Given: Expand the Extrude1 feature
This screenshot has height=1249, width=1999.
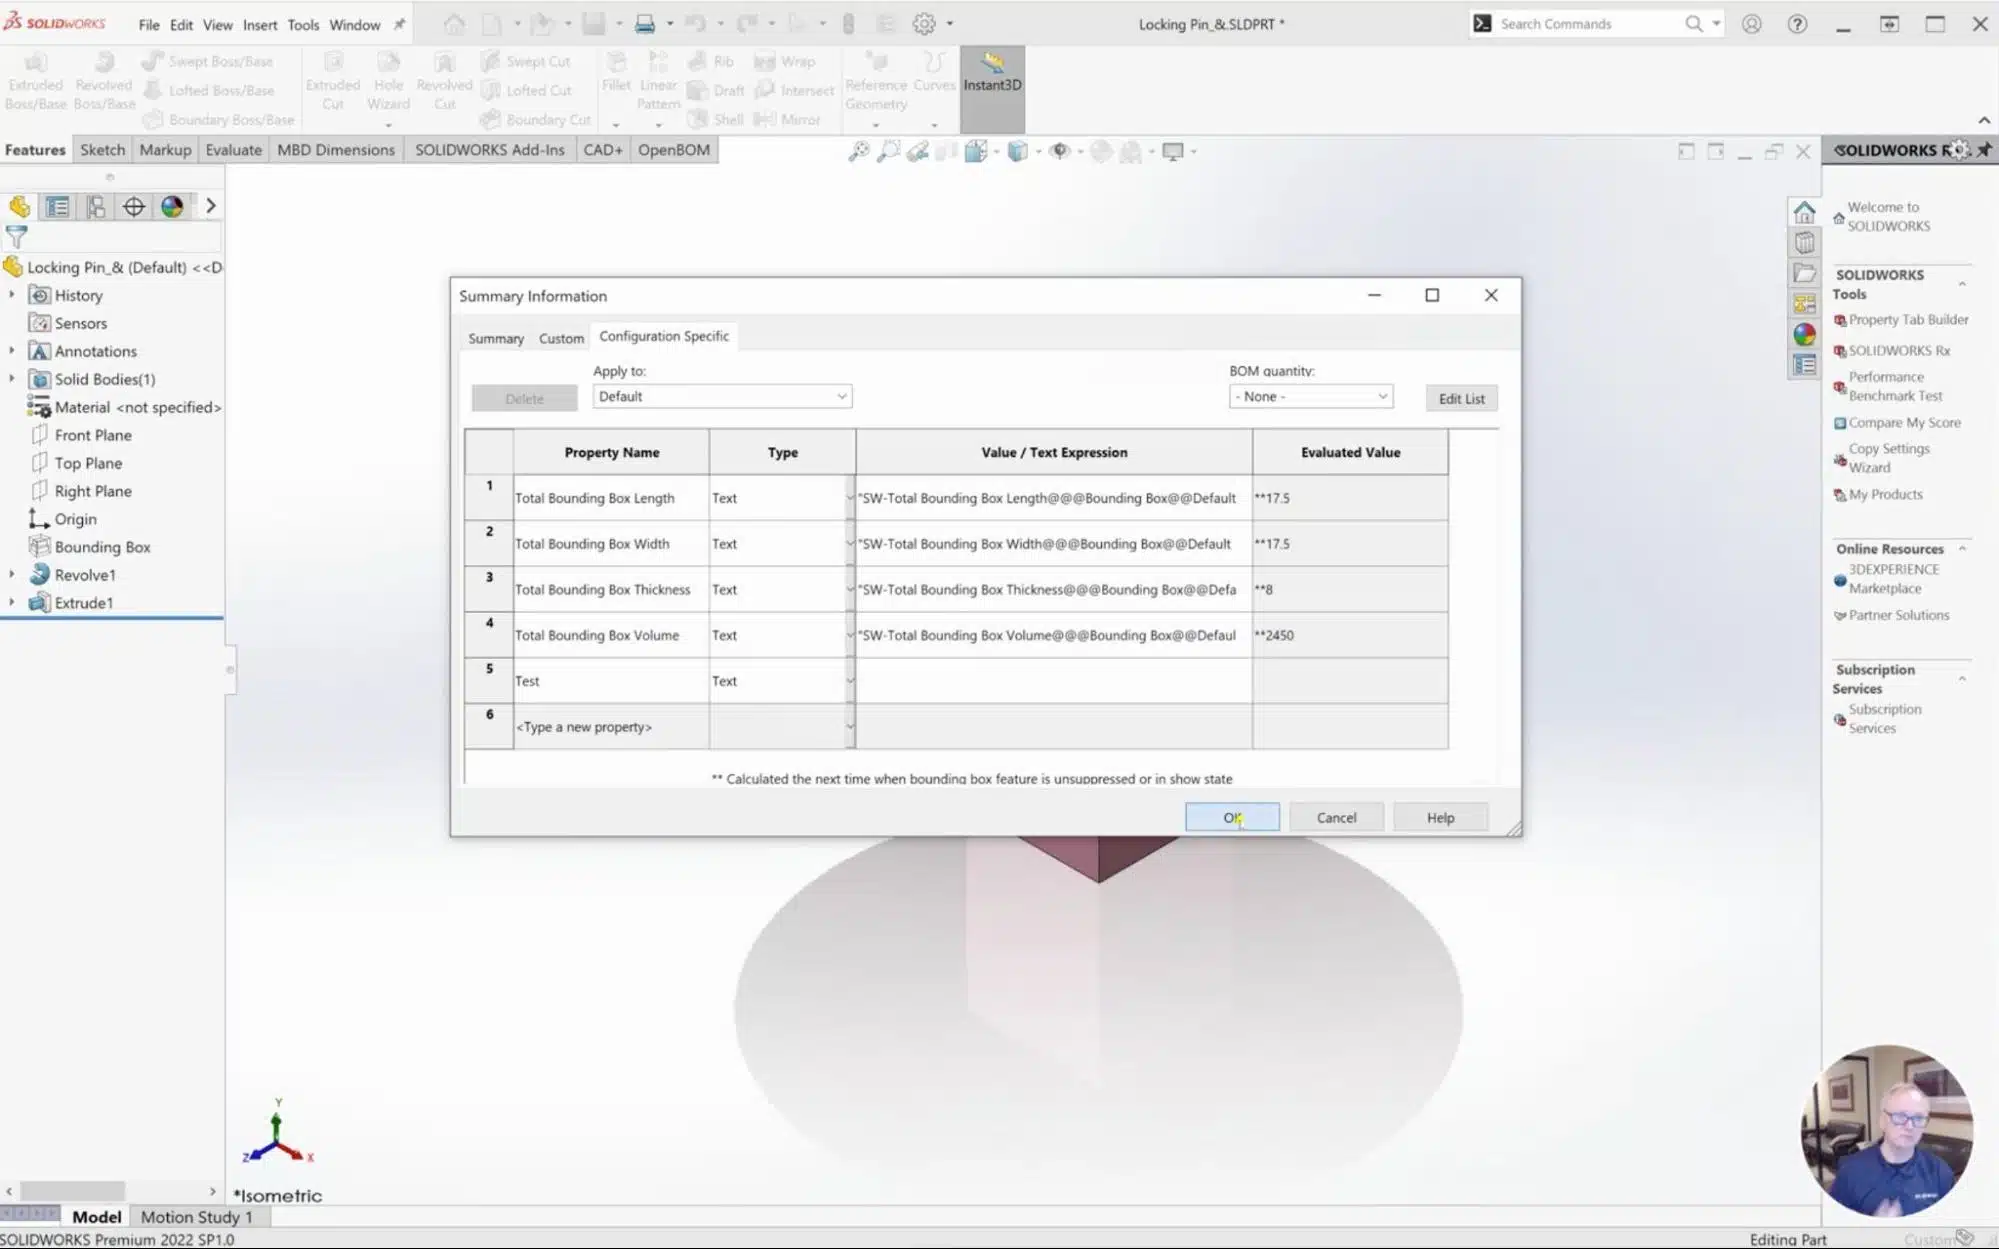Looking at the screenshot, I should click(x=12, y=603).
